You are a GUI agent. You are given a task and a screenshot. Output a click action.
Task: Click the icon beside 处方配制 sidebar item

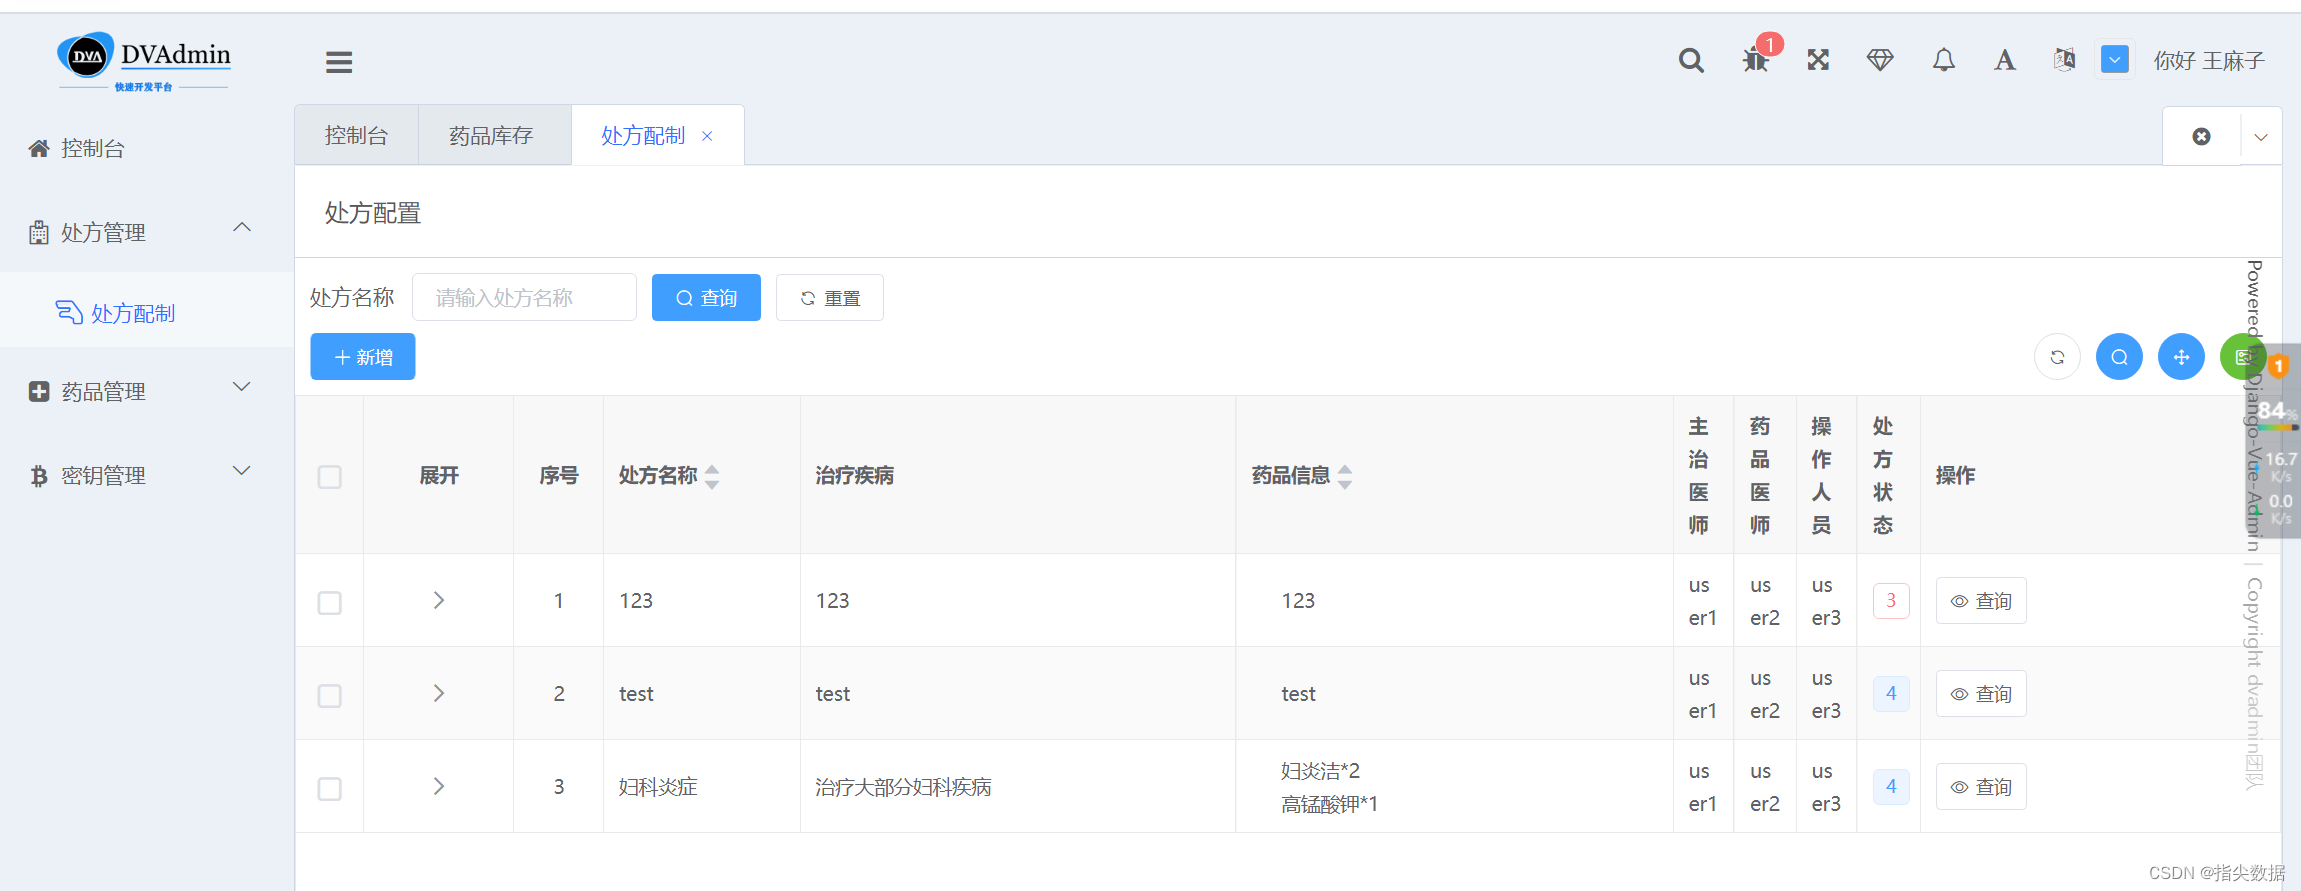pyautogui.click(x=68, y=313)
